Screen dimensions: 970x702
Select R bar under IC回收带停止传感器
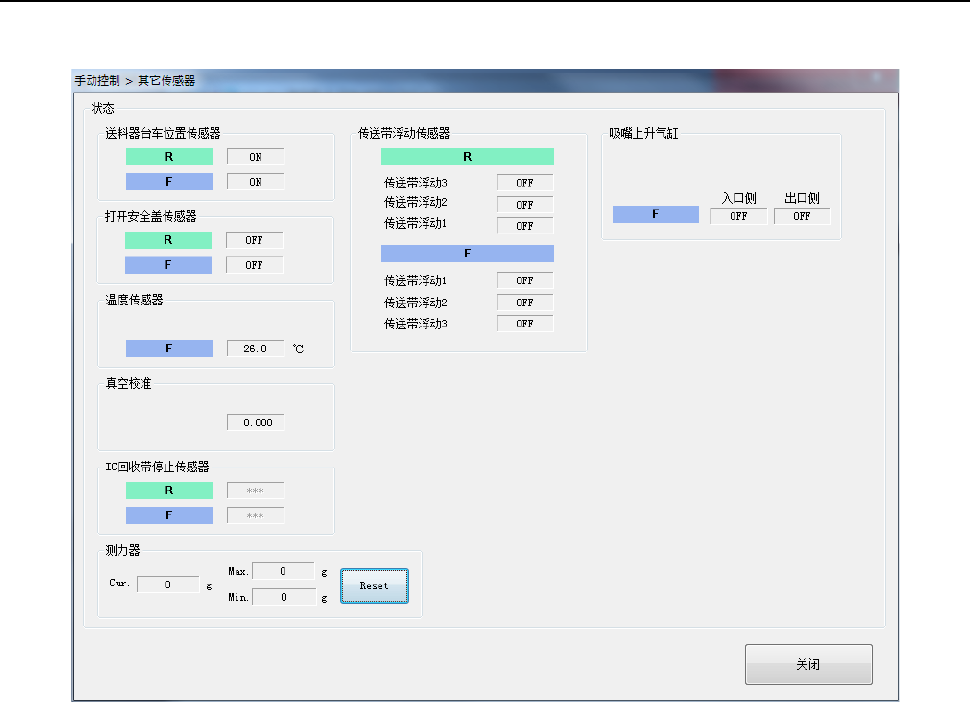tap(169, 490)
